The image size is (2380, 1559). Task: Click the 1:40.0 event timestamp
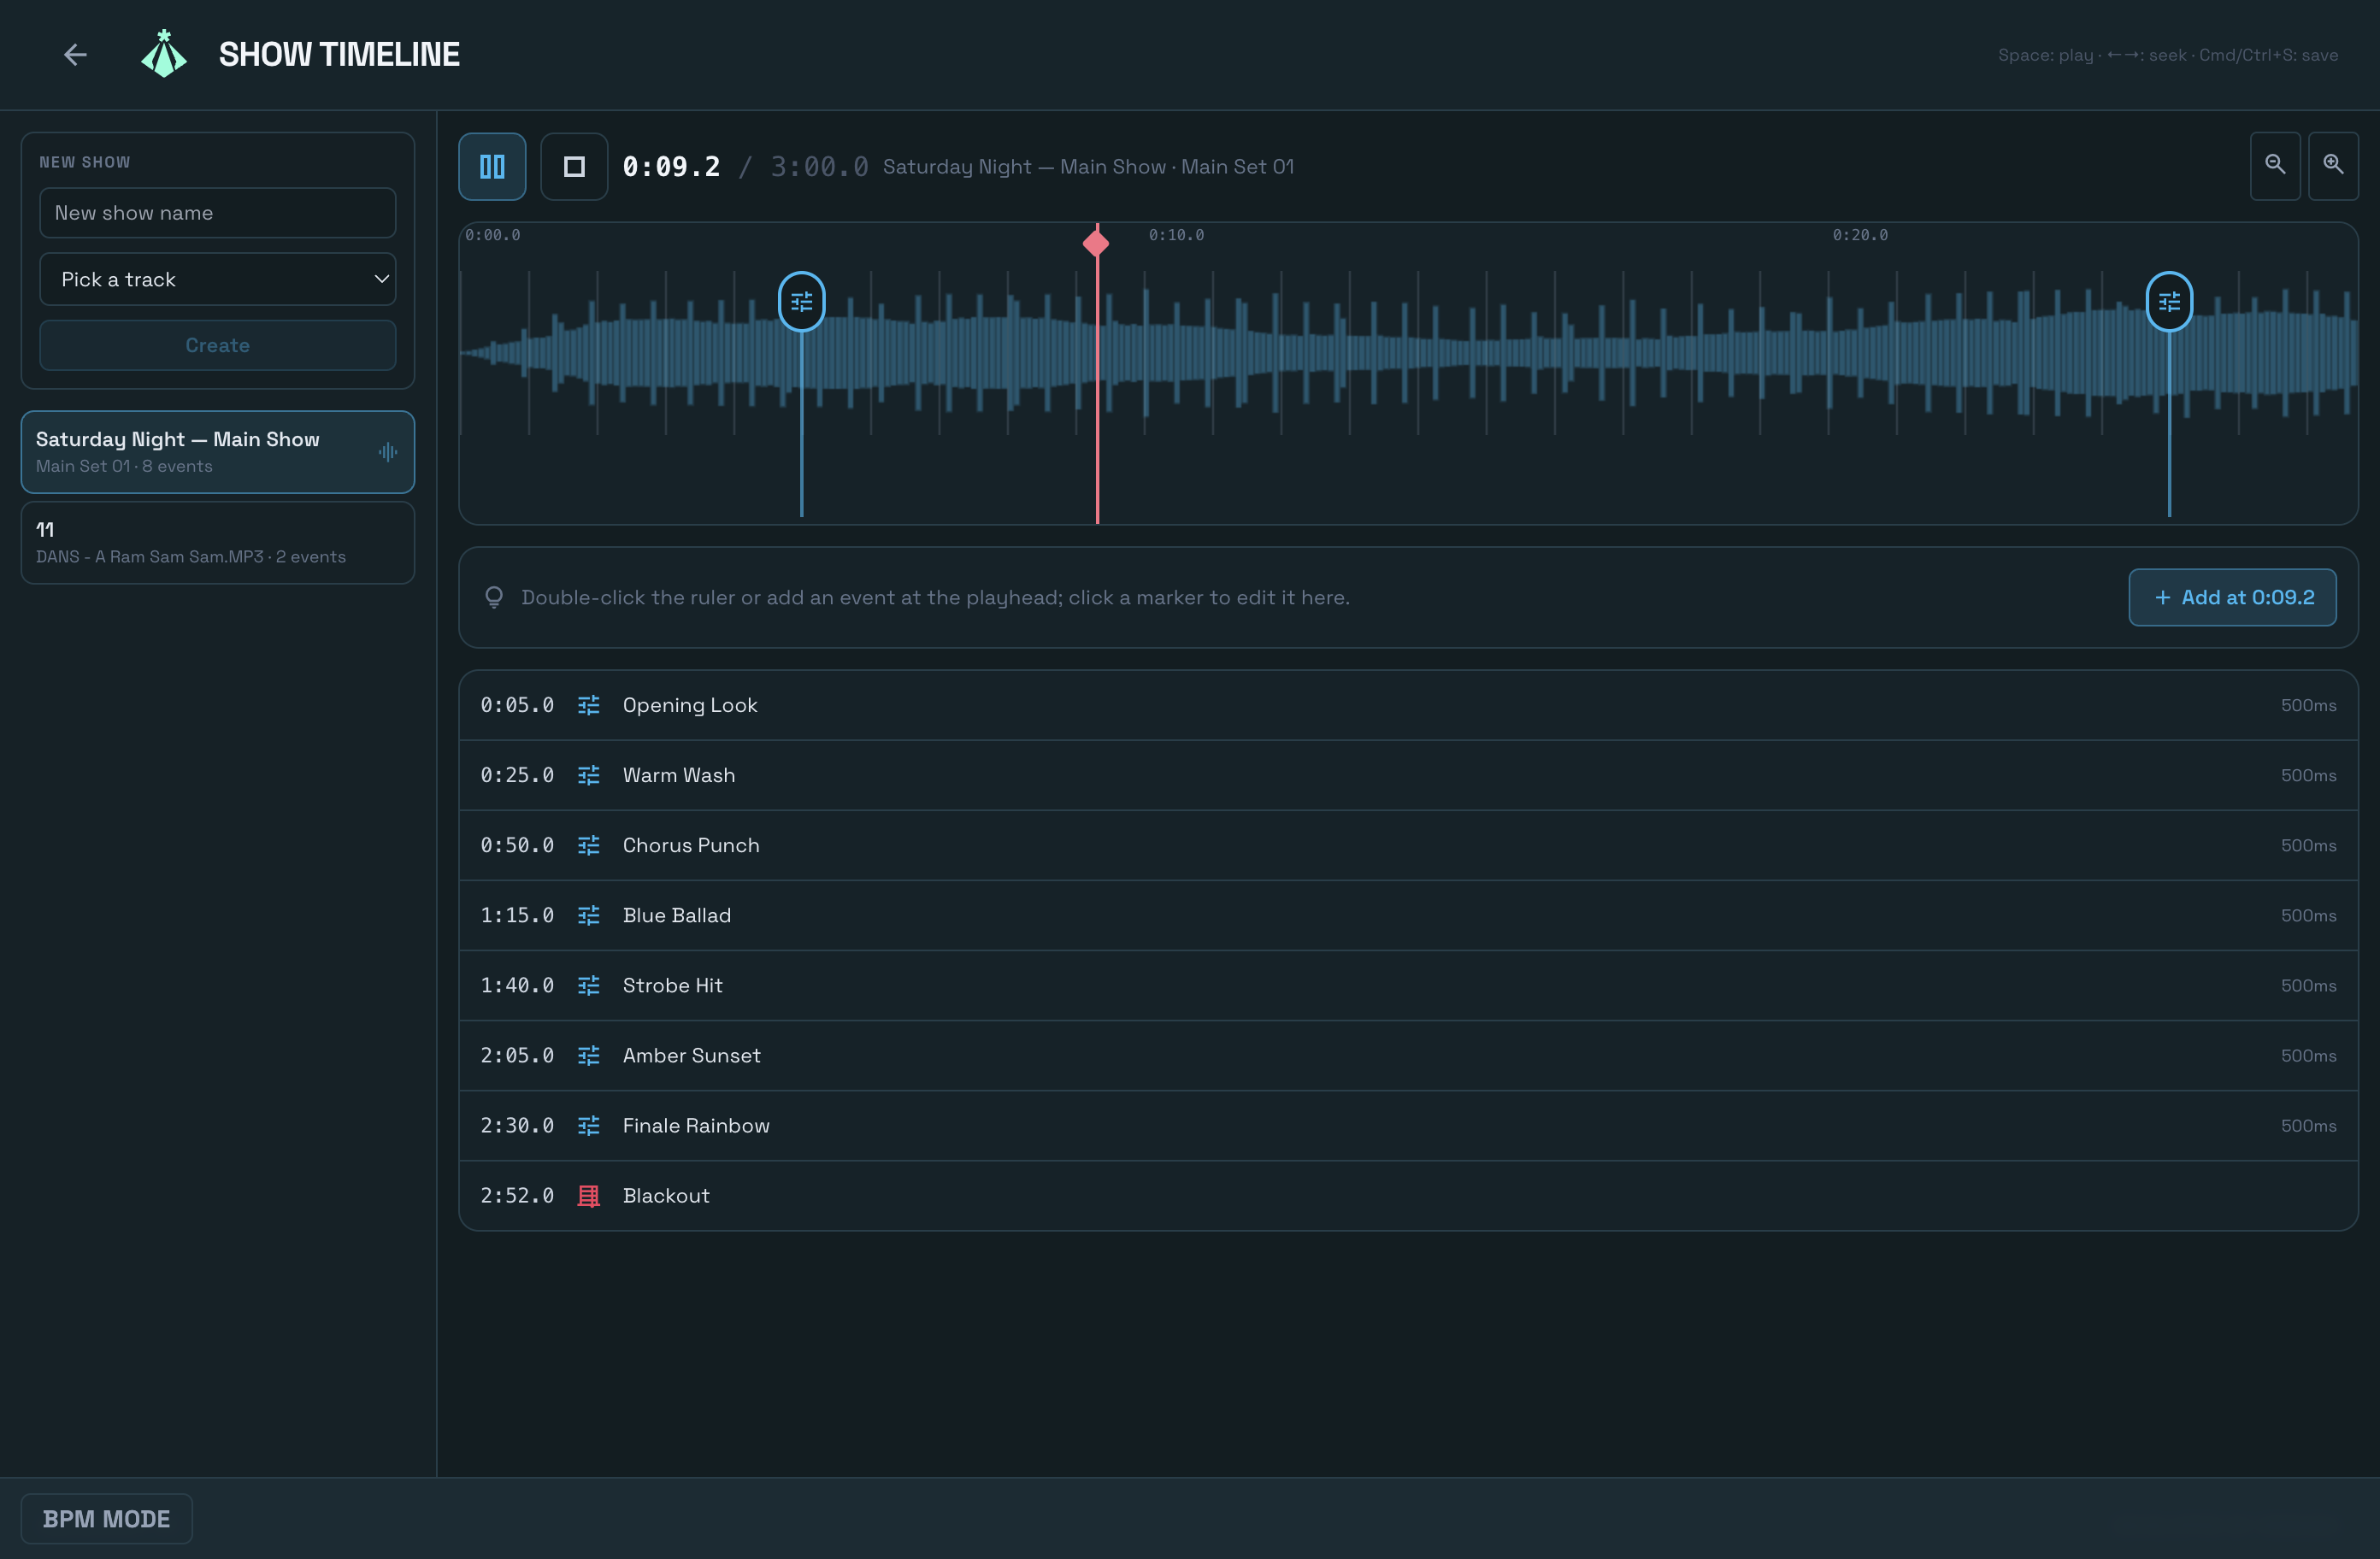click(x=517, y=985)
